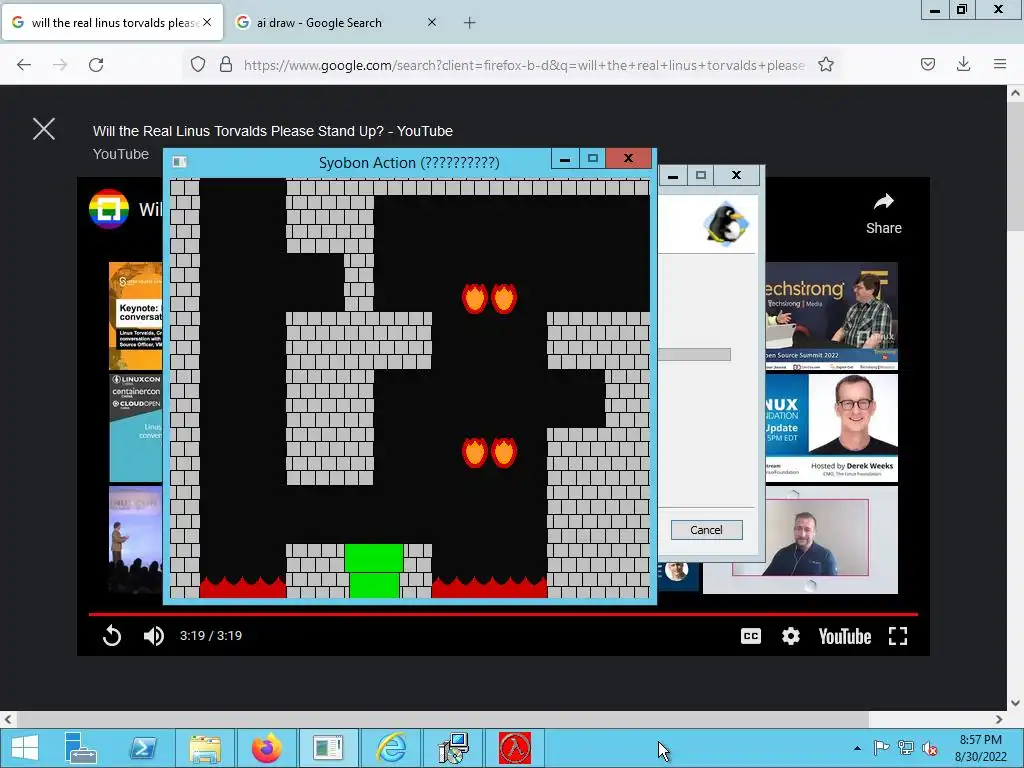Viewport: 1024px width, 768px height.
Task: Close the 'will the real linus torvalds' tab
Action: 207,22
